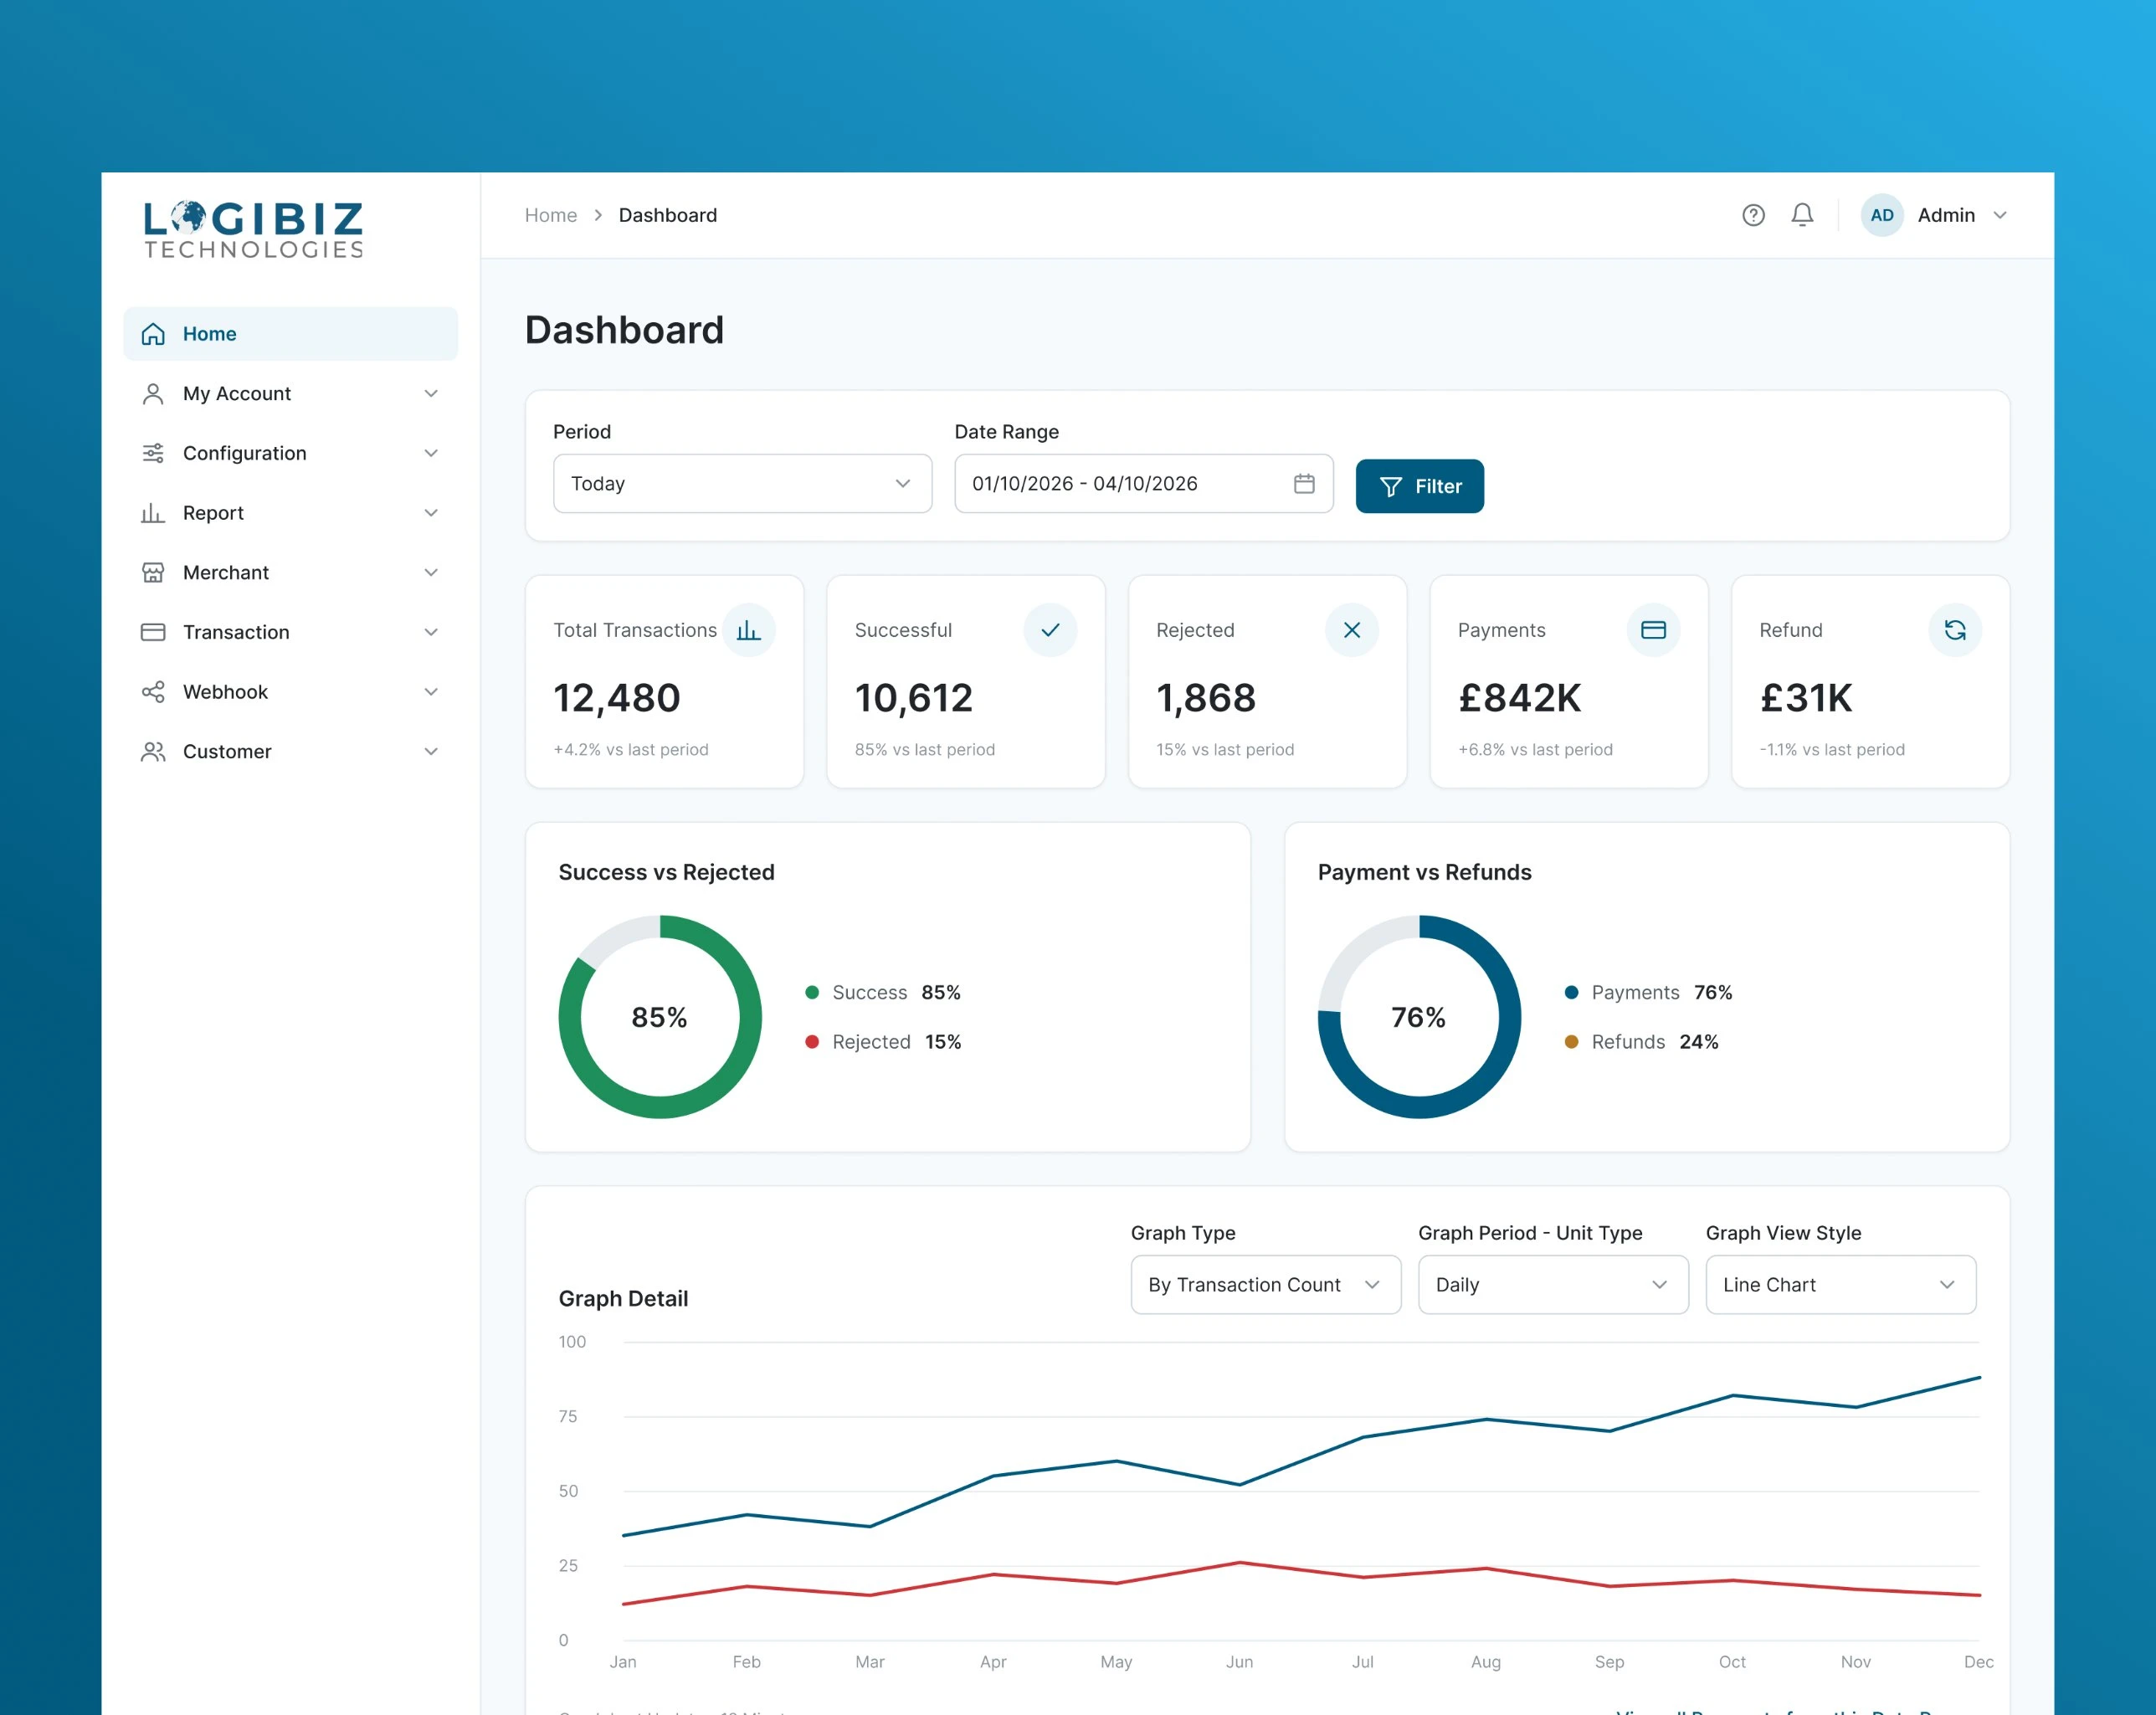This screenshot has height=1715, width=2156.
Task: Click the calendar icon in Date Range
Action: (x=1304, y=484)
